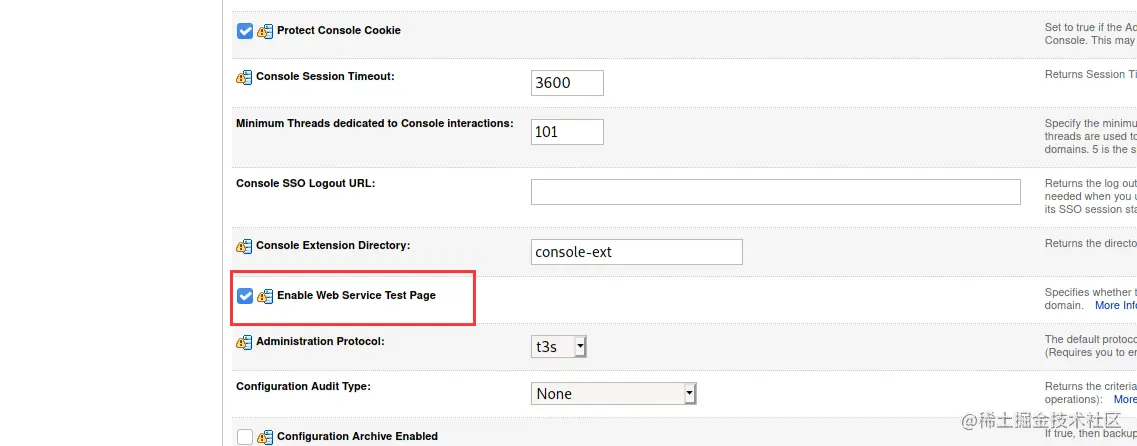Focus the Console SSO Logout URL field
This screenshot has width=1137, height=446.
pyautogui.click(x=776, y=192)
